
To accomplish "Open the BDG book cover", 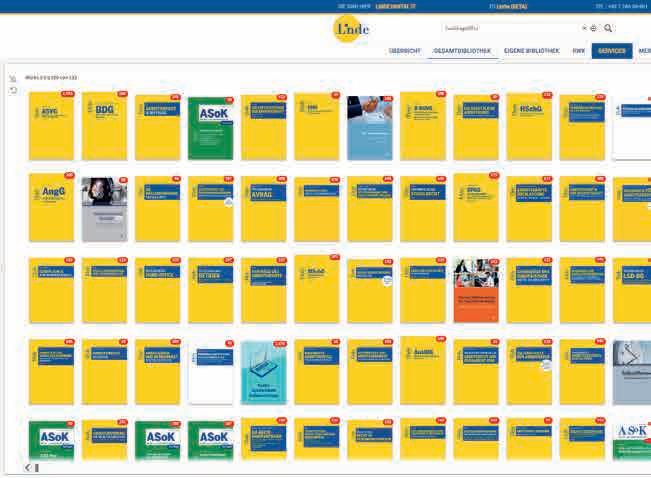I will click(x=105, y=126).
